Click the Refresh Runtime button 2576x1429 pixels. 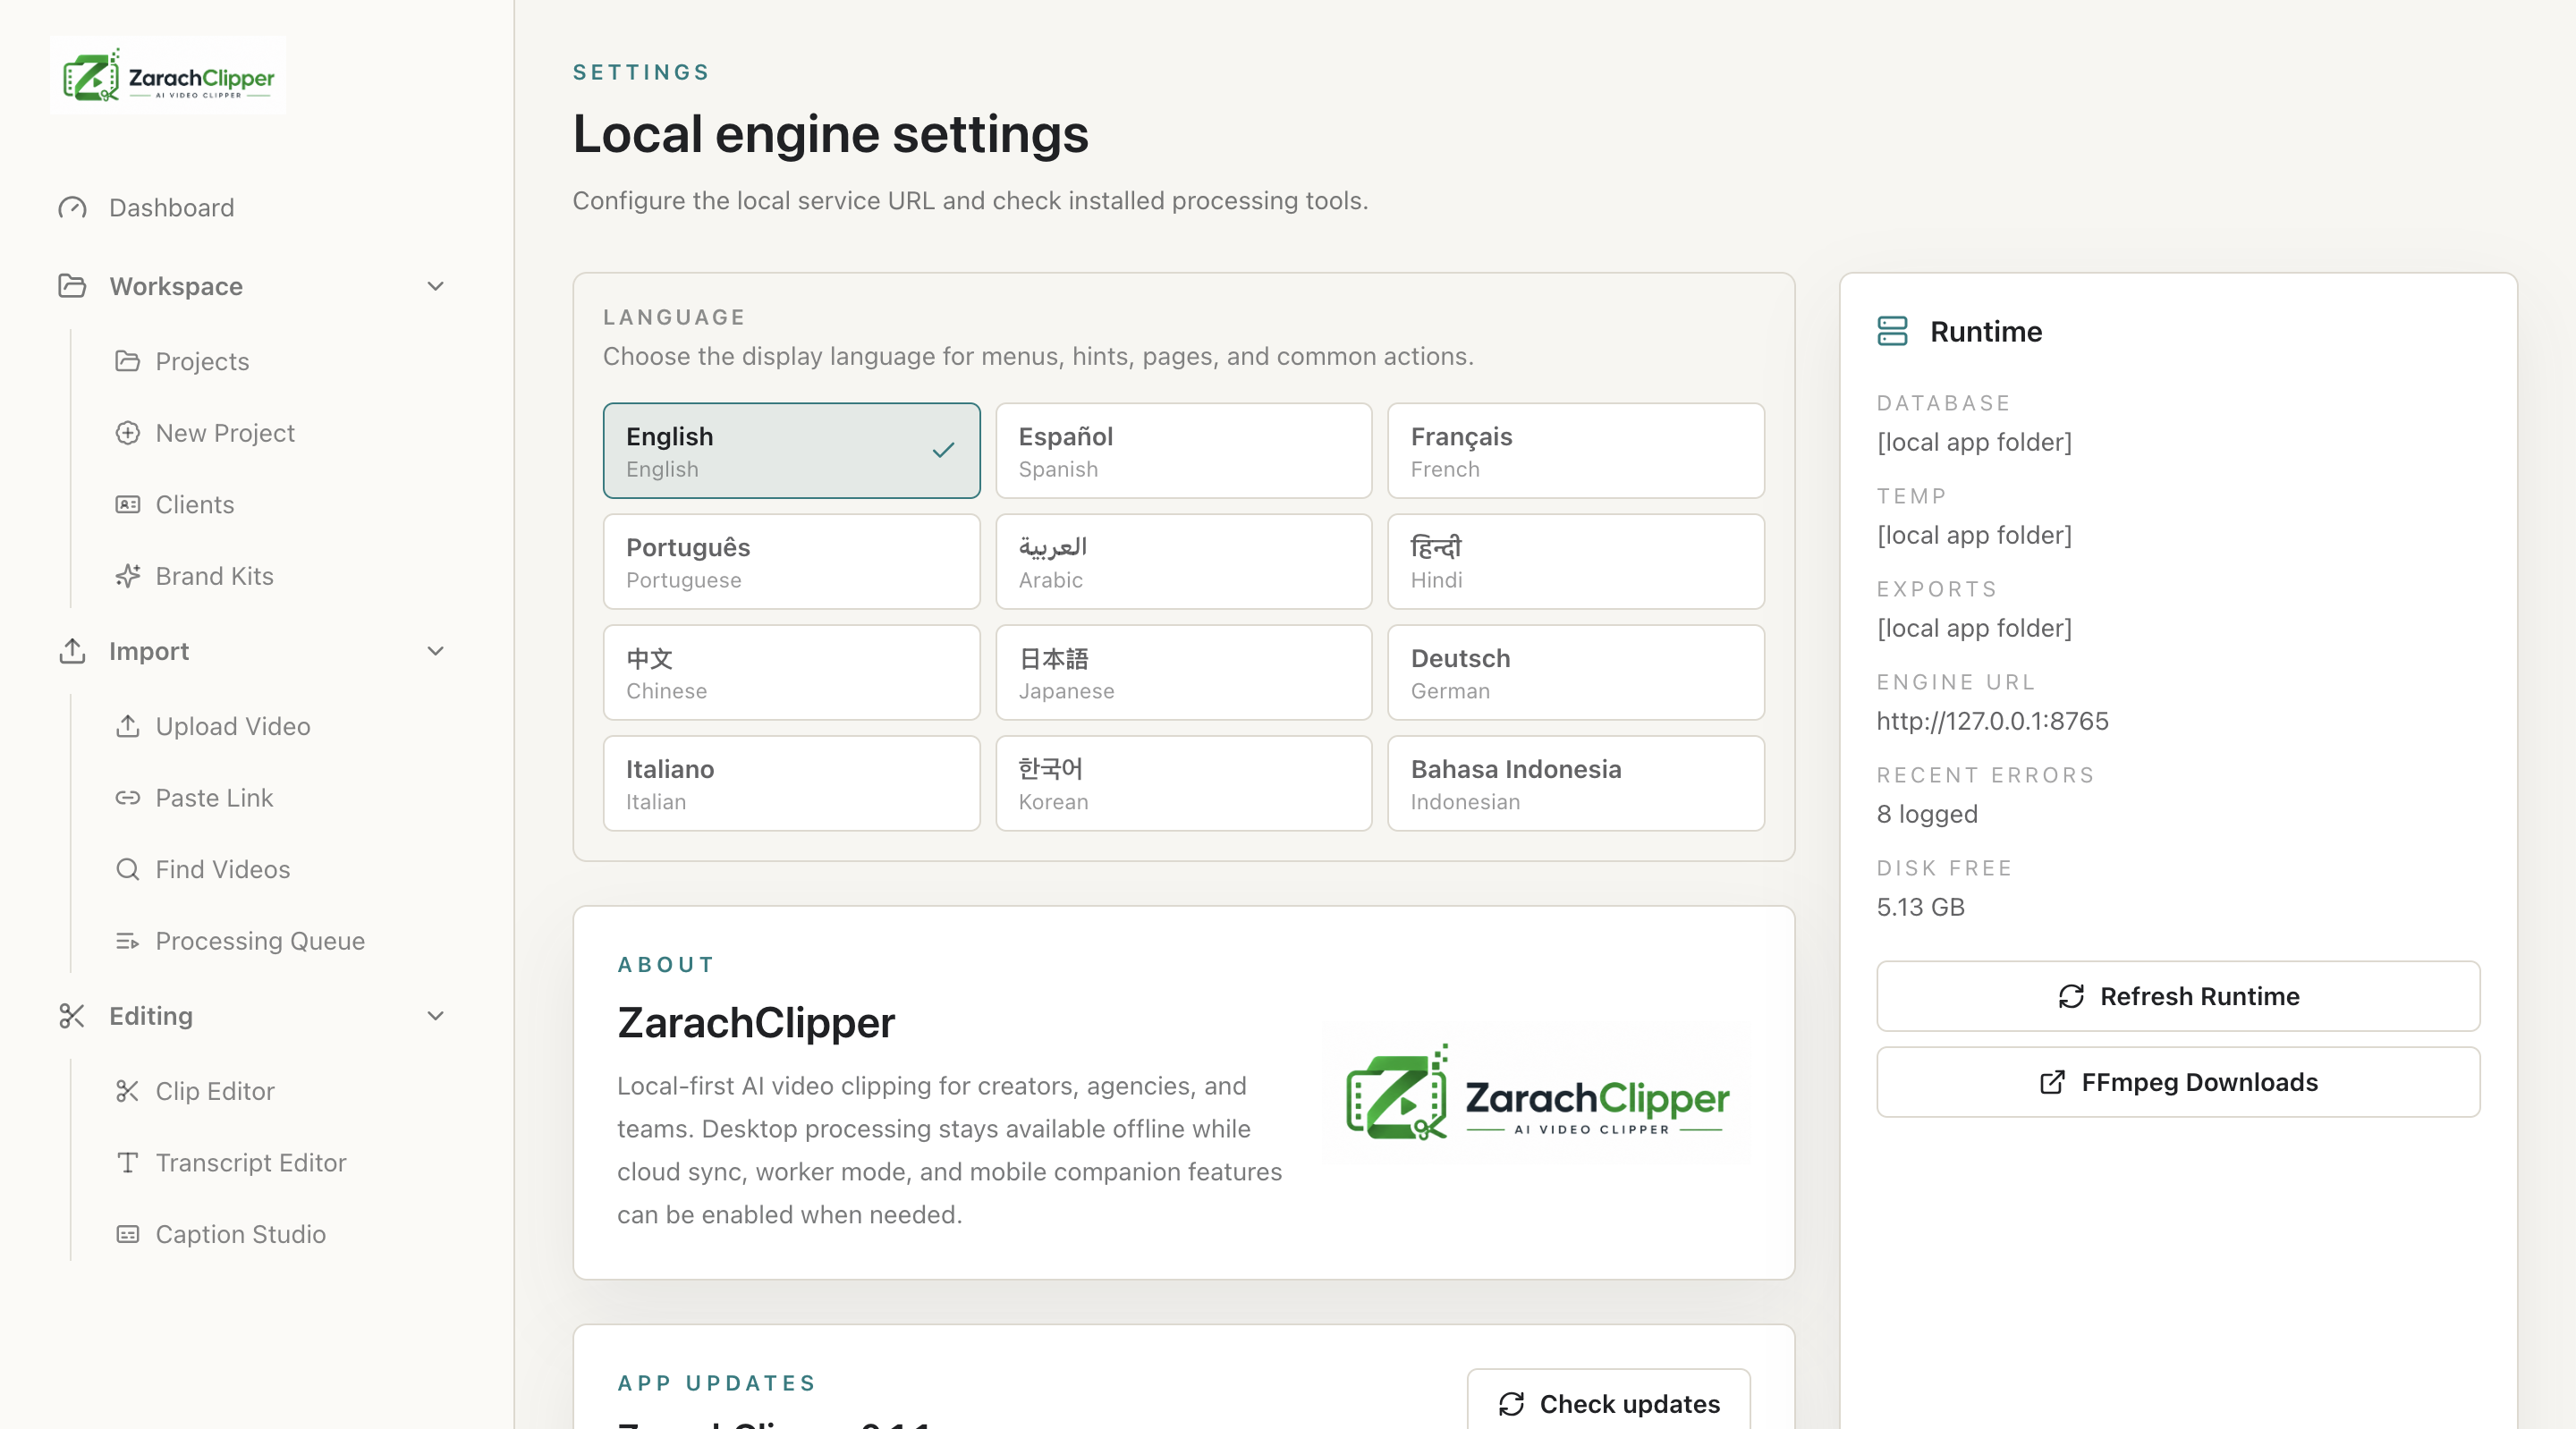2178,996
